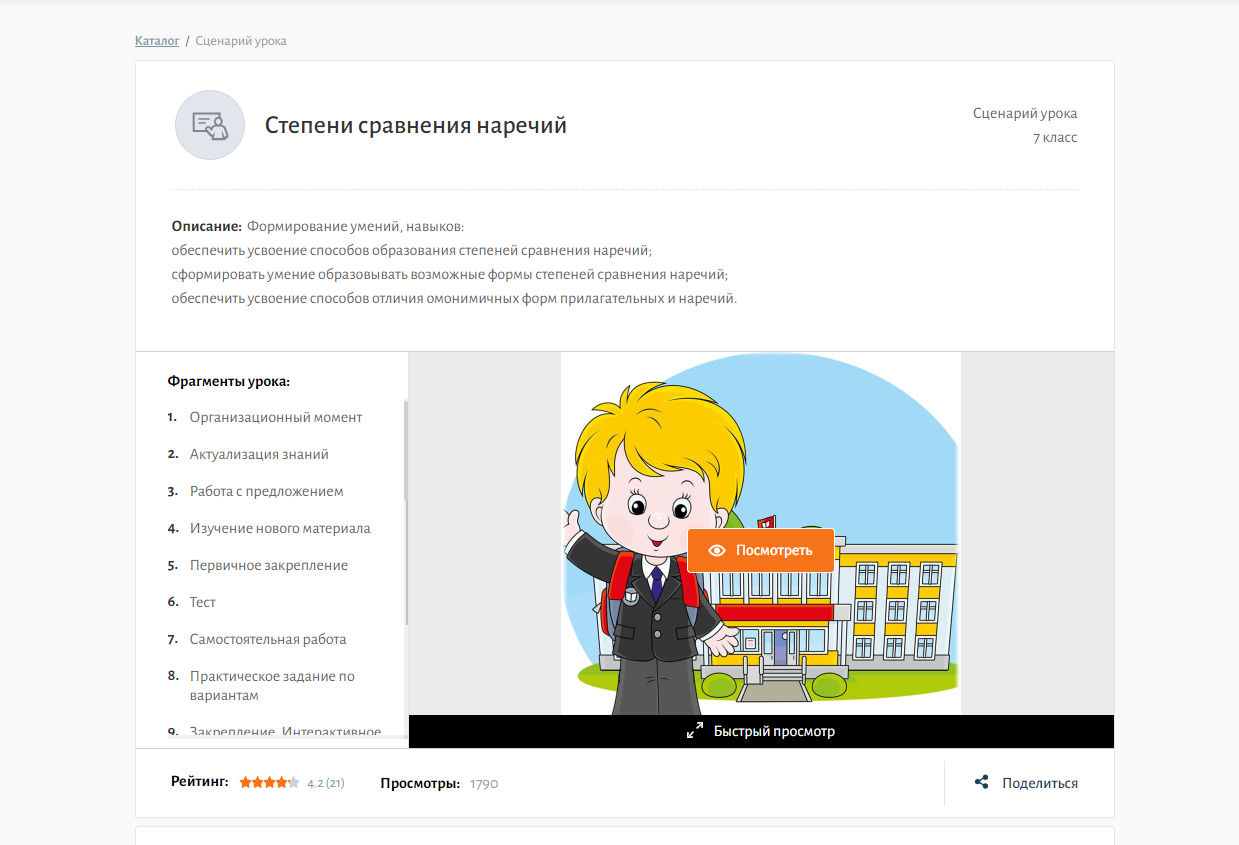Click the Сценарий урока breadcrumb text
1239x845 pixels.
click(241, 41)
